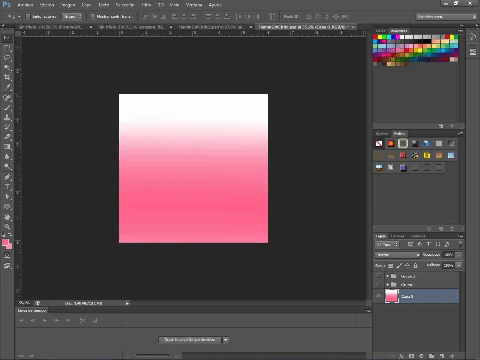The image size is (480, 360).
Task: Switch to the Canales tab
Action: click(x=397, y=236)
